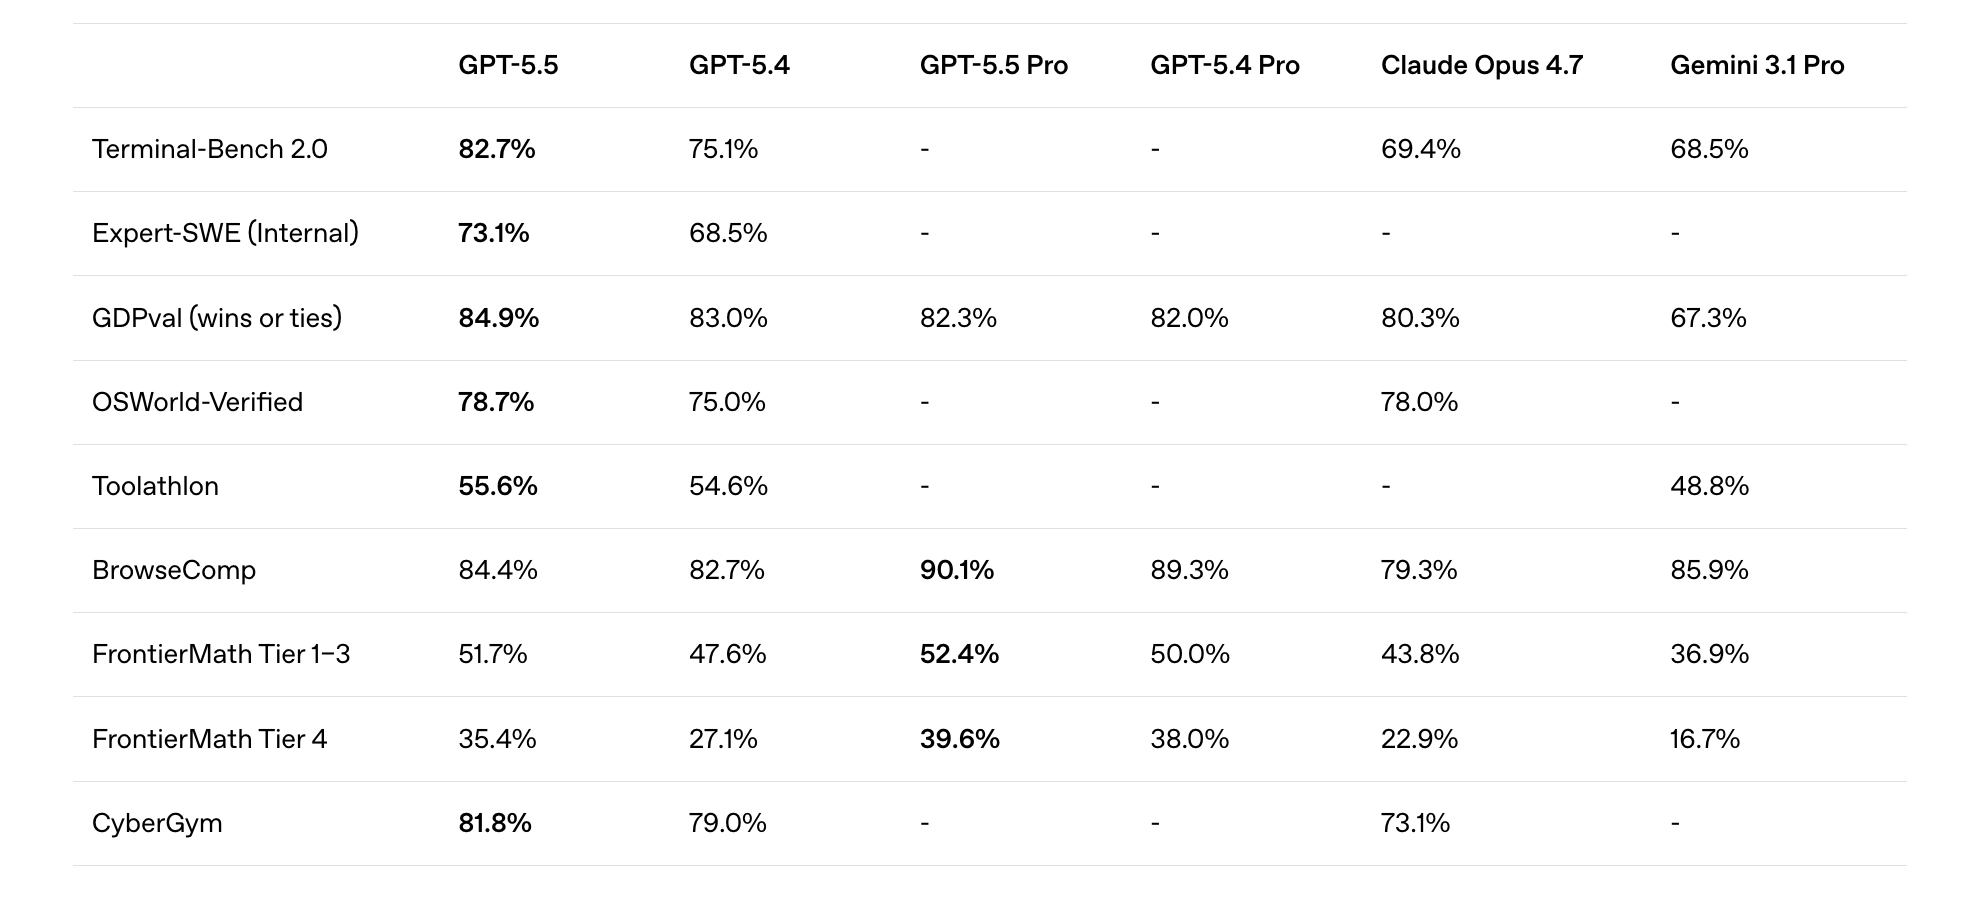This screenshot has width=1964, height=902.
Task: Click the Claude Opus 4.7 column header
Action: point(1481,65)
